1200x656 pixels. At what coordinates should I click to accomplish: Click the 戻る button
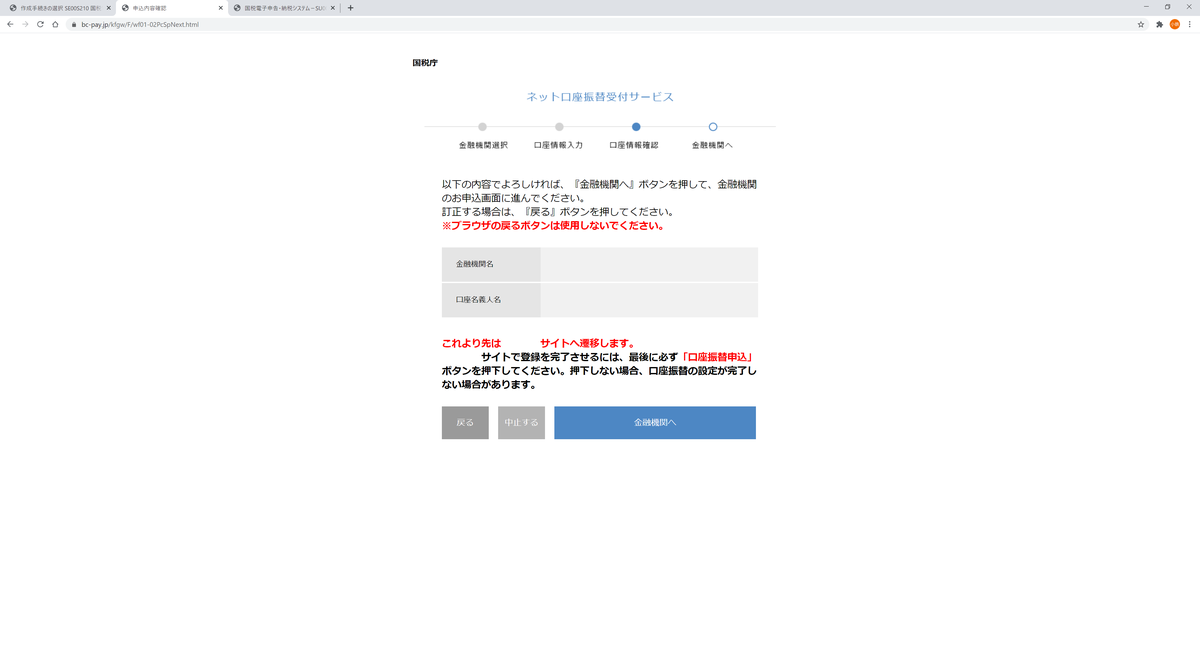[465, 423]
